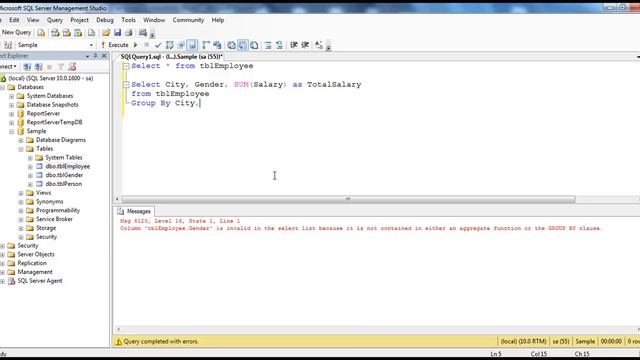Open the Object Explorer window position menu
This screenshot has width=640, height=360.
coord(87,56)
